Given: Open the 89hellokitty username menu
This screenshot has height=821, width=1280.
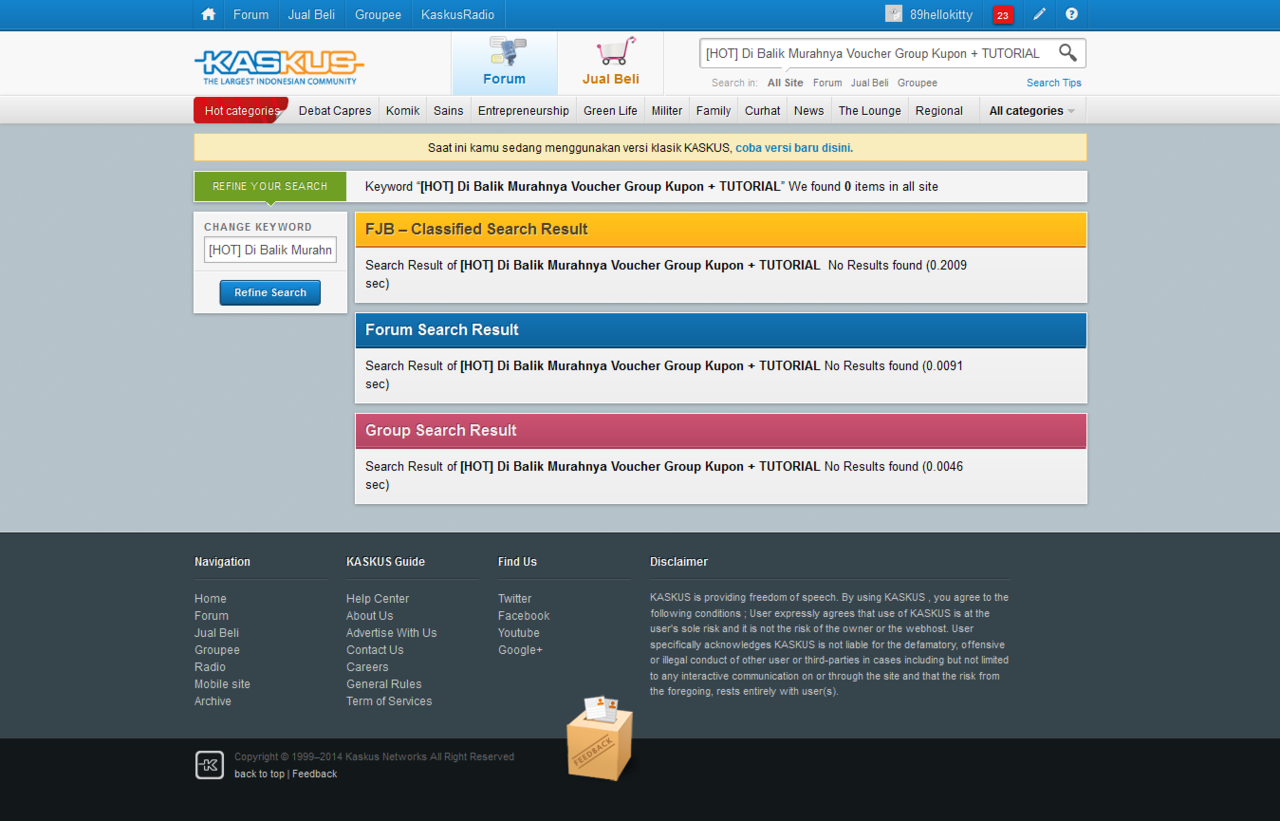Looking at the screenshot, I should (x=941, y=15).
